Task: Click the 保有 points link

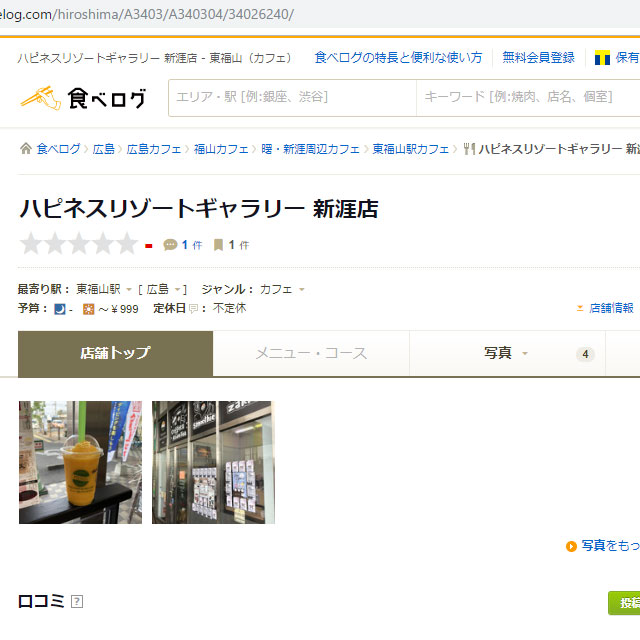Action: [x=627, y=58]
